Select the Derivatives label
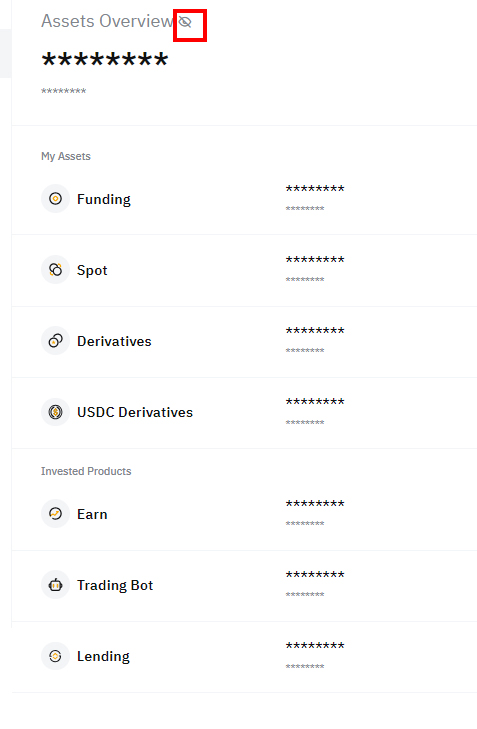Viewport: 477px width, 729px height. [x=114, y=341]
